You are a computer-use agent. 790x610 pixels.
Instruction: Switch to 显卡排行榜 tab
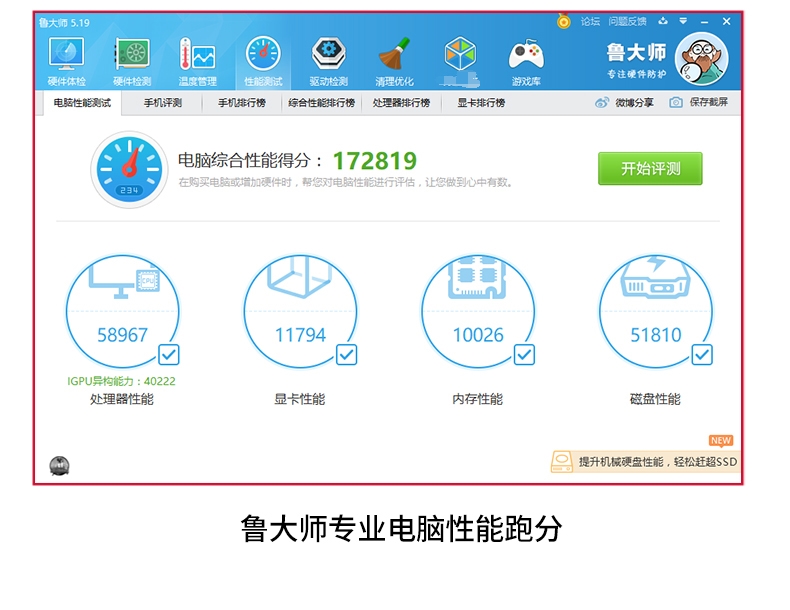pos(481,103)
